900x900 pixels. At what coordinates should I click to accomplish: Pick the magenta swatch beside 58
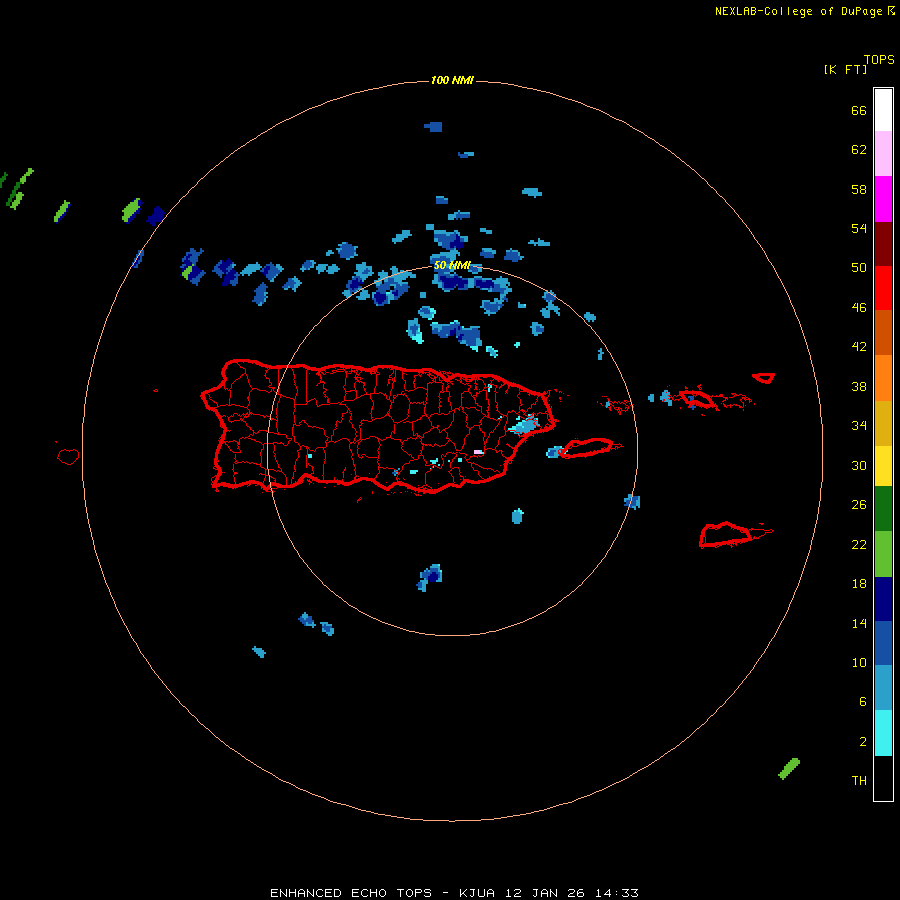pyautogui.click(x=883, y=199)
